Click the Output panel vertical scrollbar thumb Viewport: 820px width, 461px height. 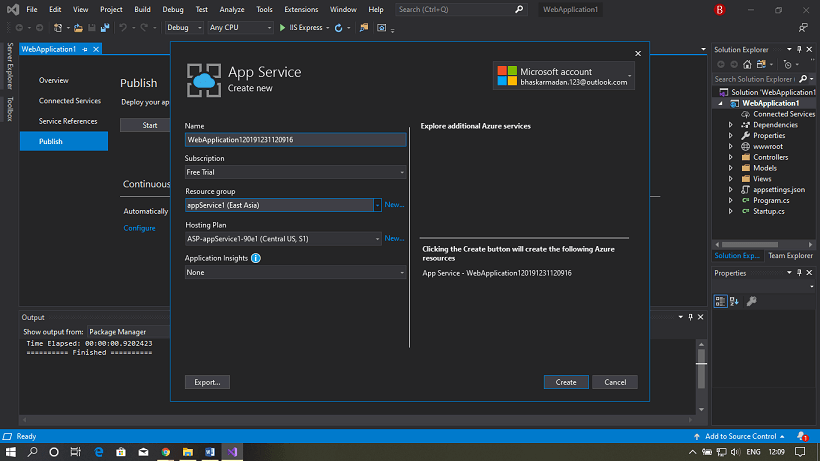click(701, 368)
